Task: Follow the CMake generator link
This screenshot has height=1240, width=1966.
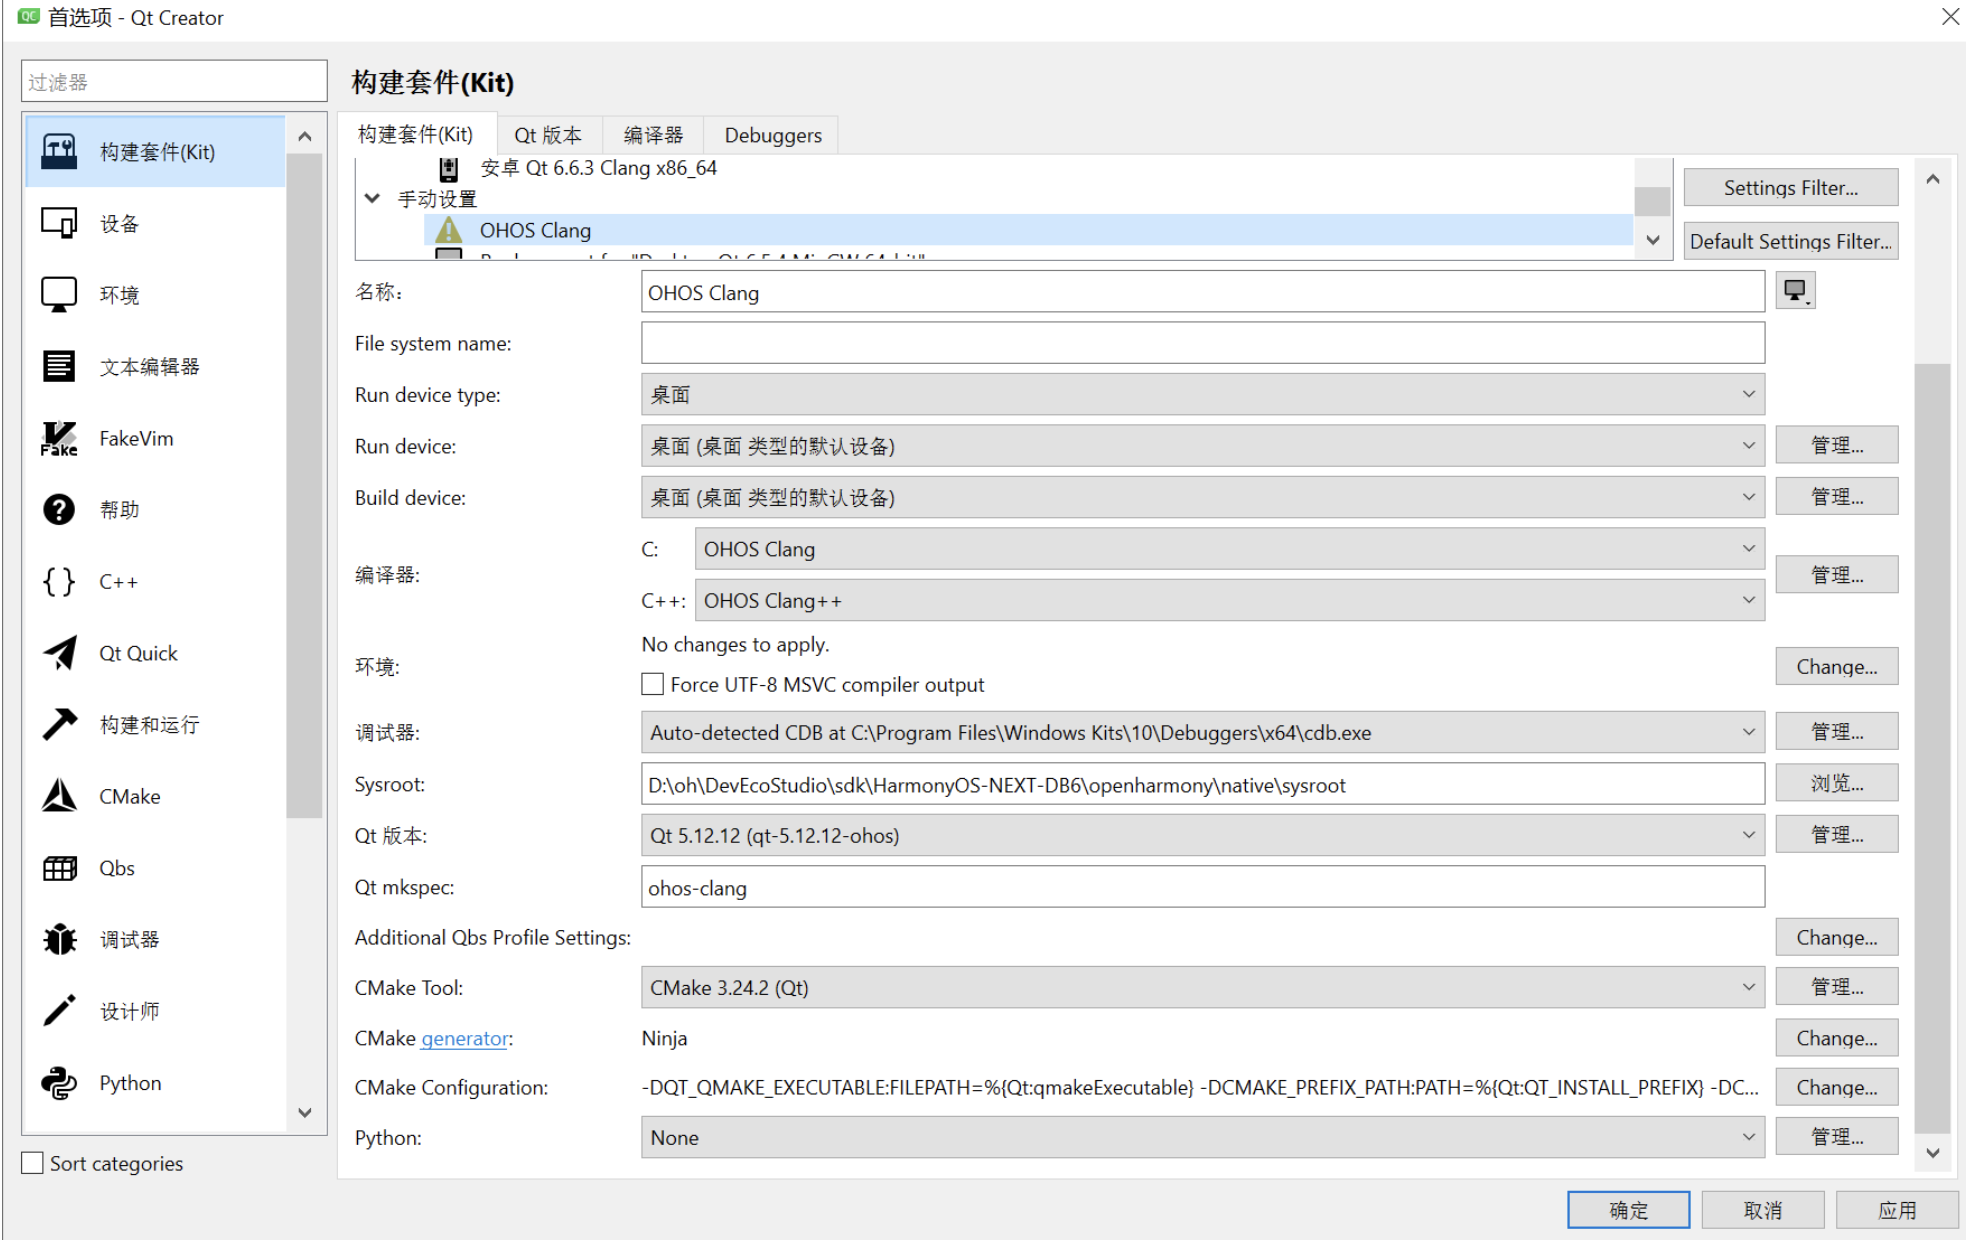Action: coord(464,1039)
